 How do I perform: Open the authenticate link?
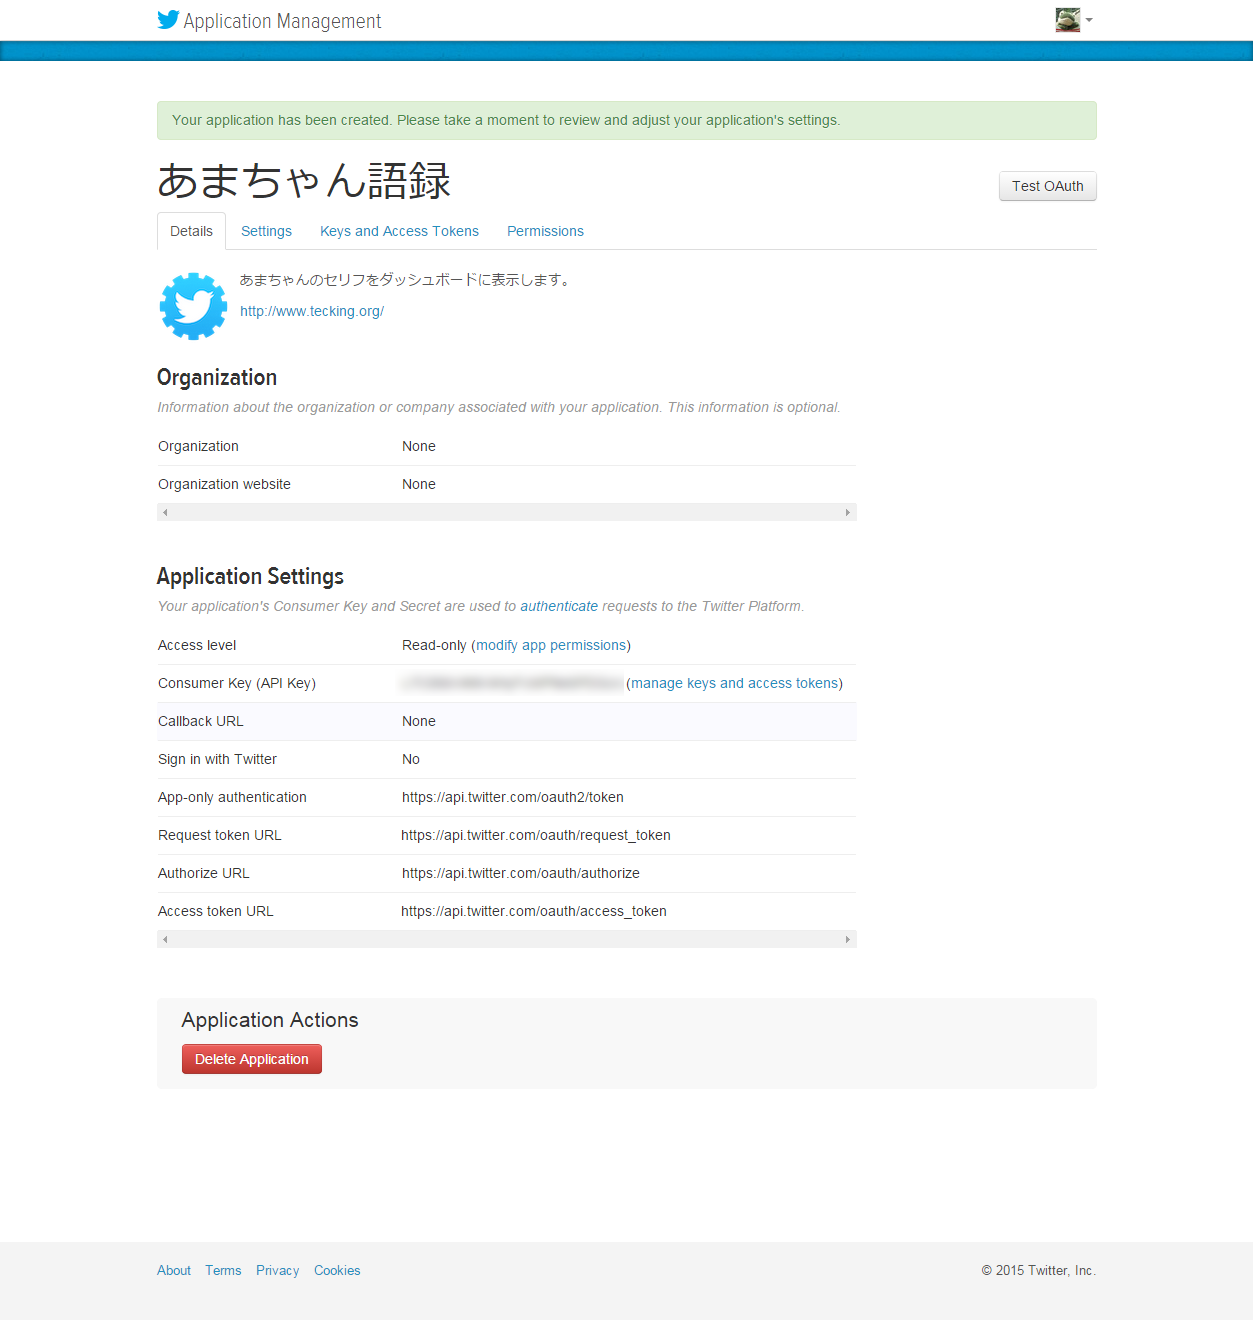tap(559, 606)
